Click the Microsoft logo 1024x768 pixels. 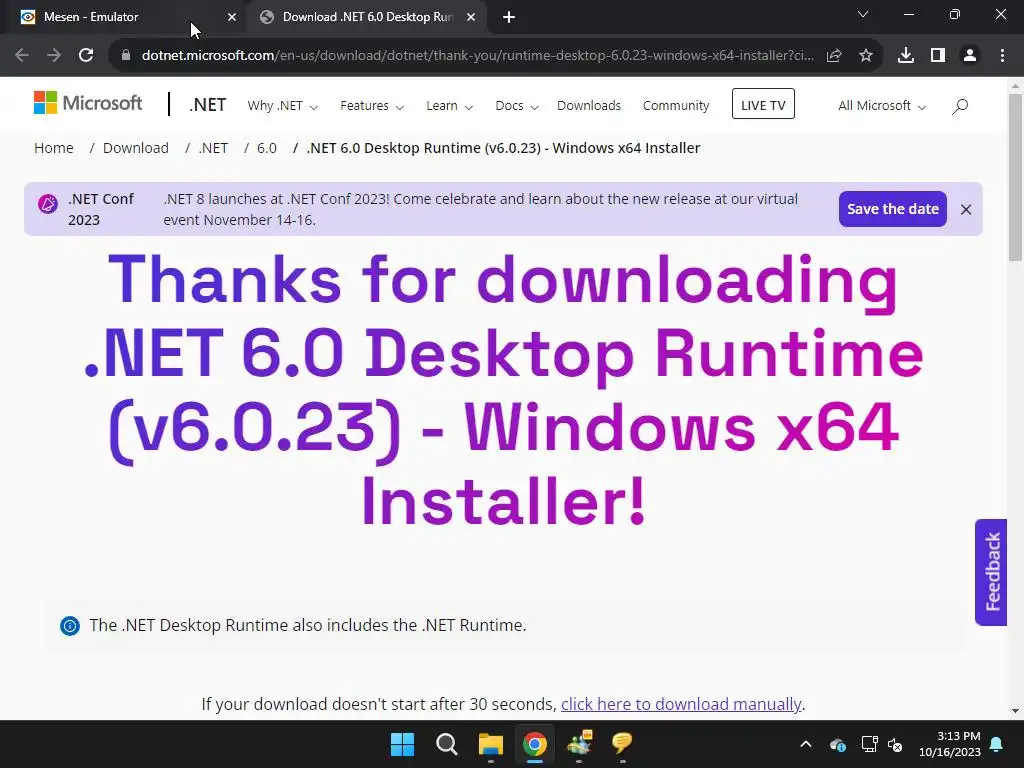[x=88, y=103]
